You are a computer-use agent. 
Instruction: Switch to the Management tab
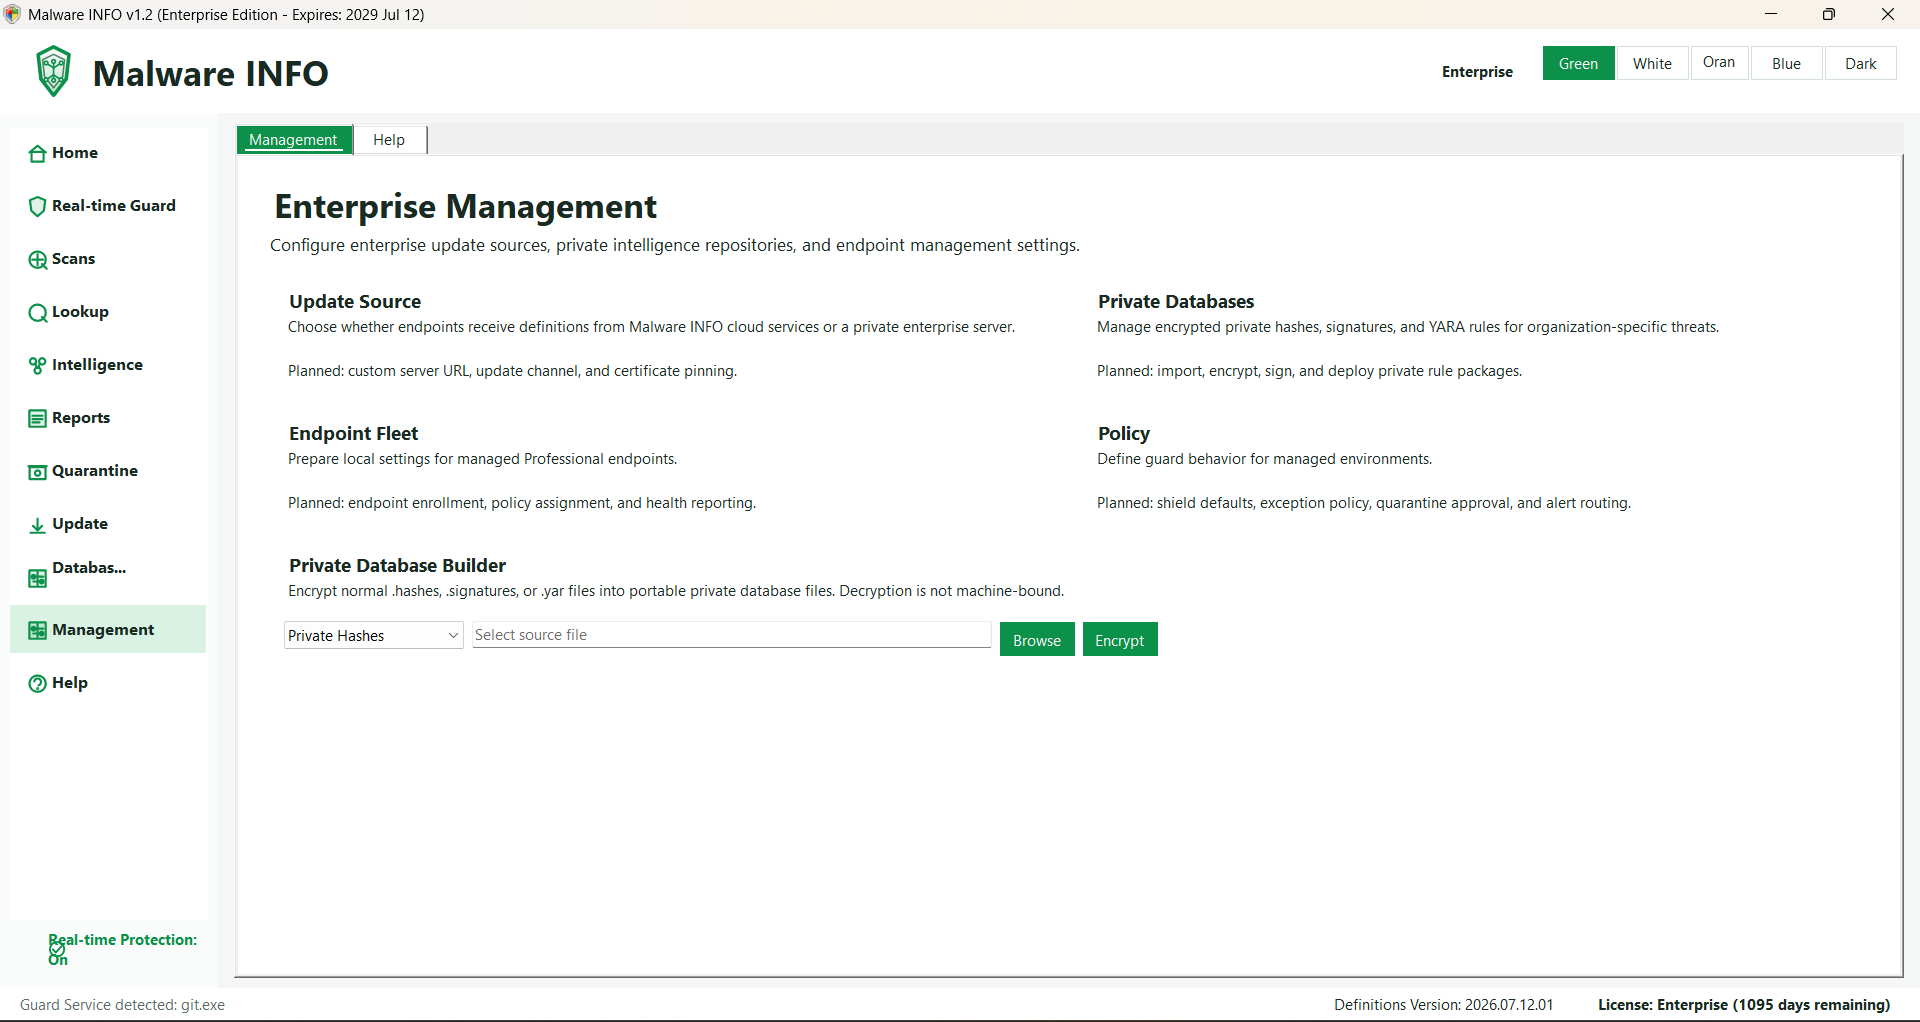tap(294, 140)
